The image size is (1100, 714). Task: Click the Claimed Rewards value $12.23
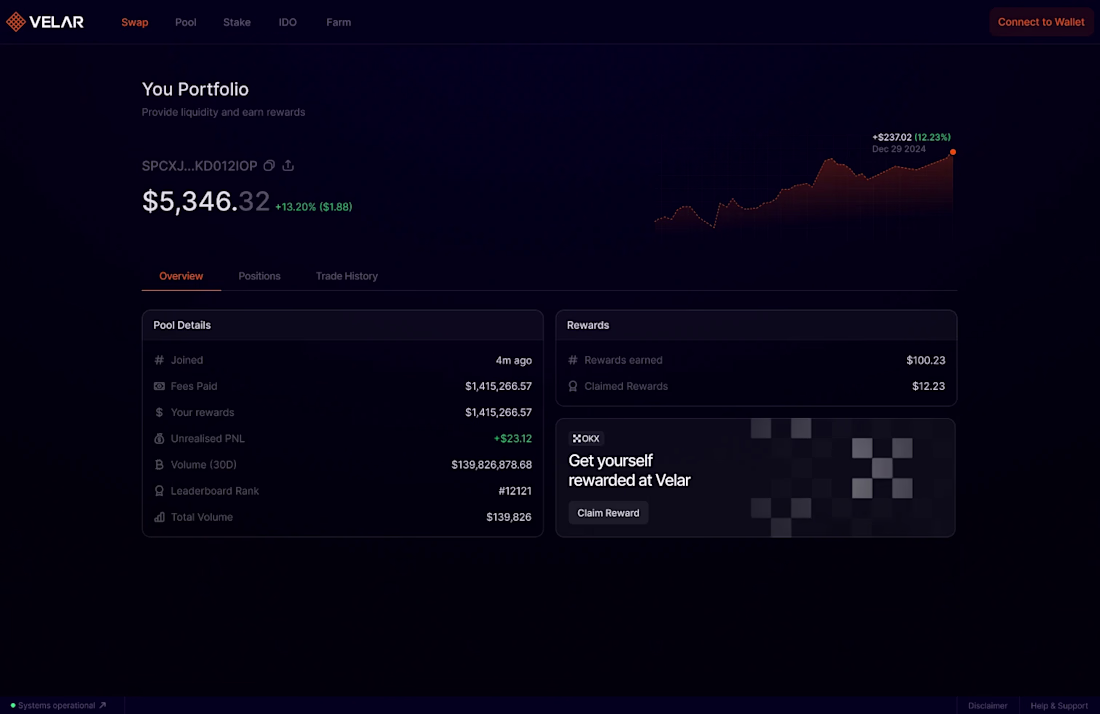click(929, 386)
